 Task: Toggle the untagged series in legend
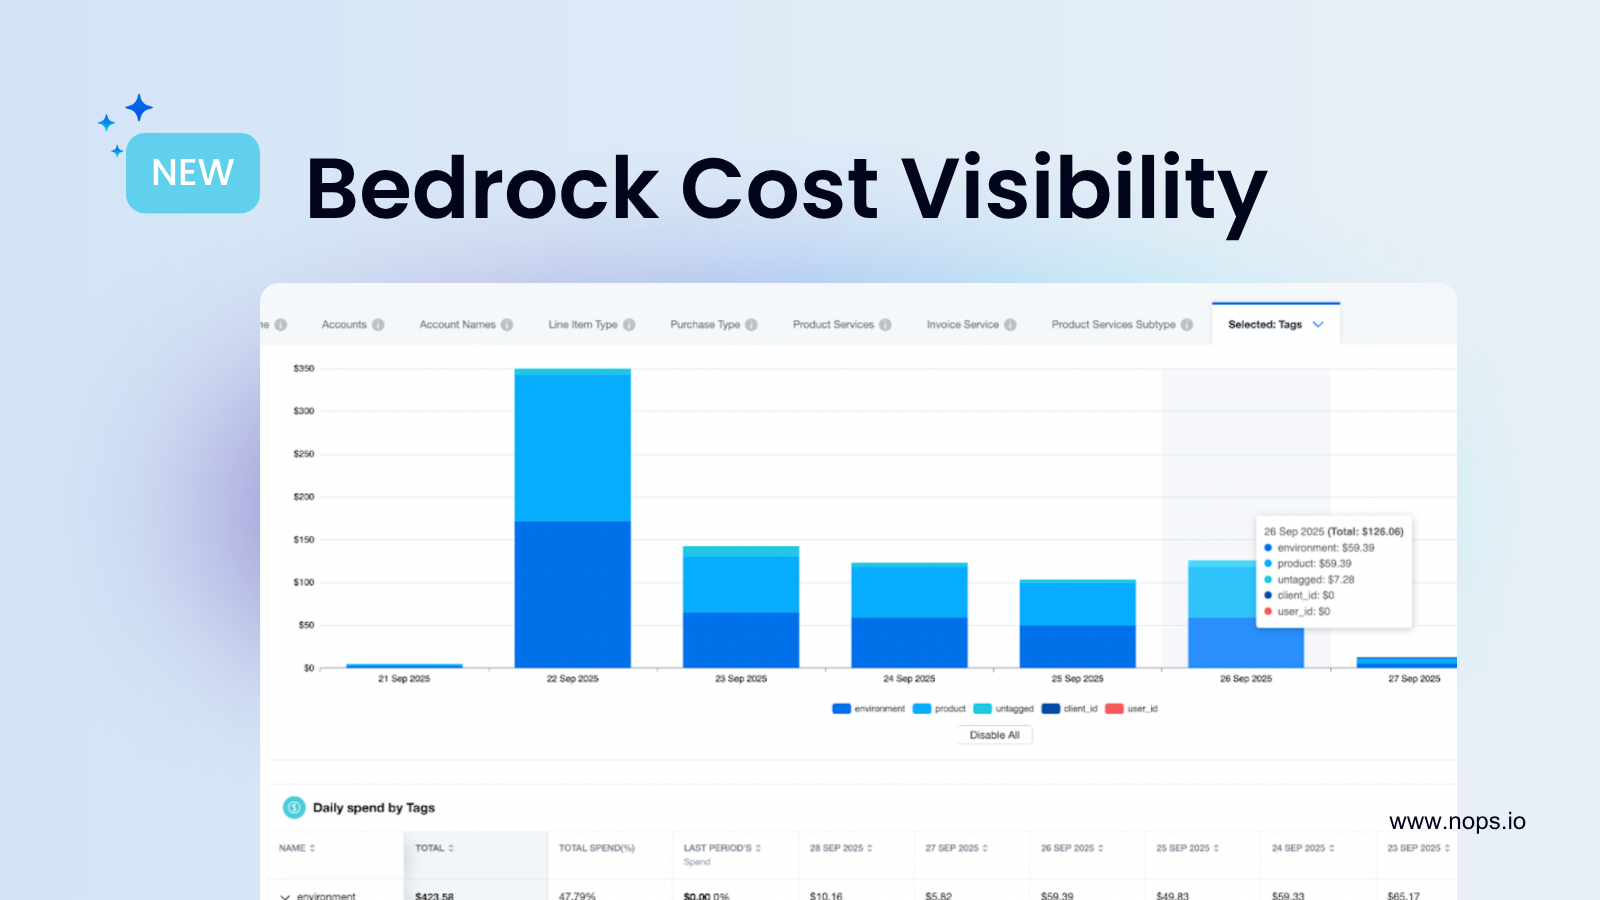click(1003, 709)
